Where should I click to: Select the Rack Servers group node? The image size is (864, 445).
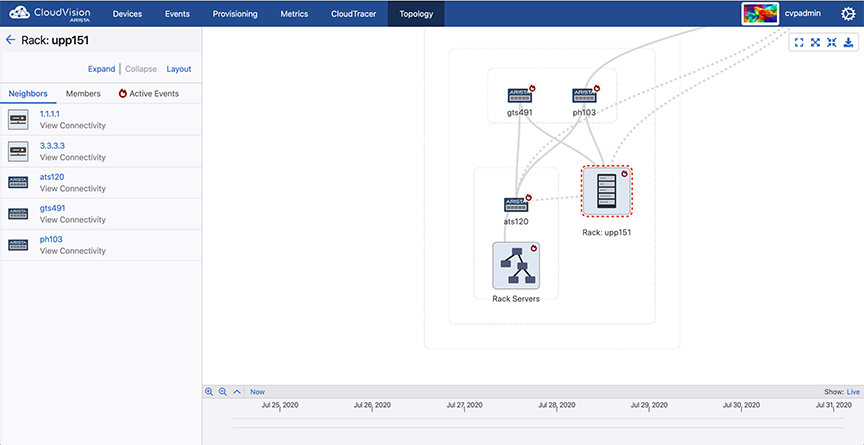coord(516,265)
